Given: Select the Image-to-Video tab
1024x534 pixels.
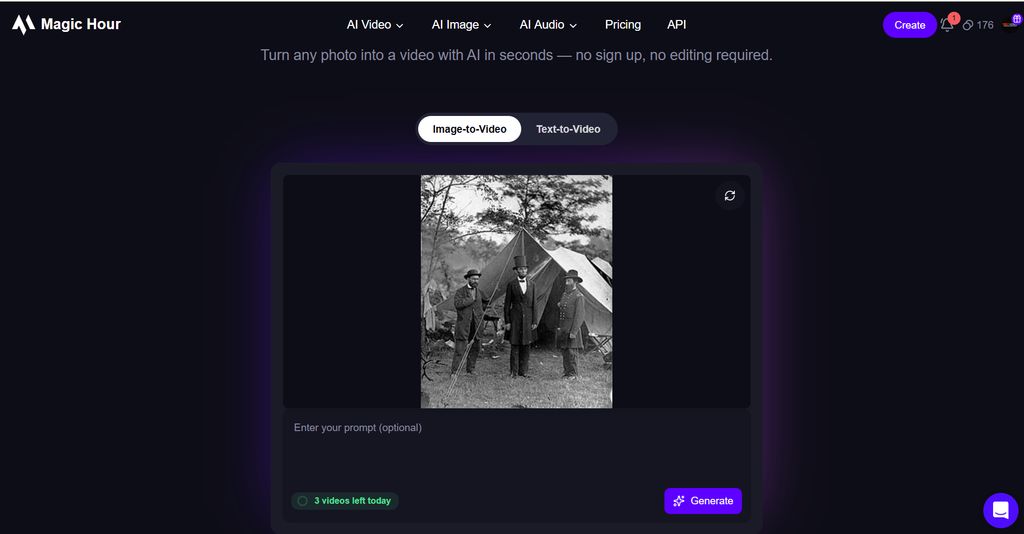Looking at the screenshot, I should (470, 129).
